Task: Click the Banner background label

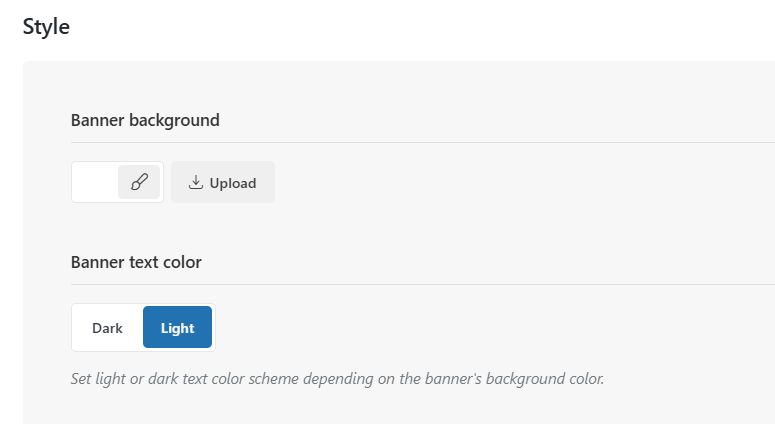Action: coord(145,120)
